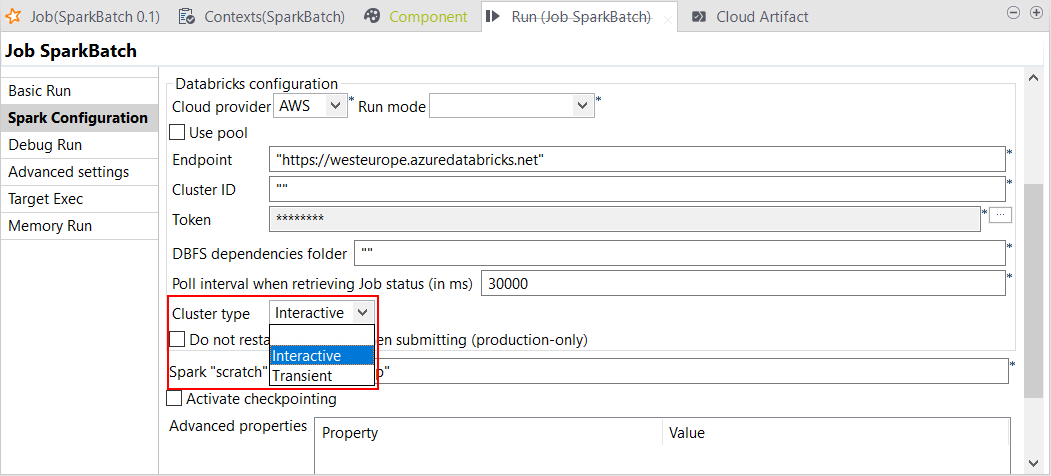This screenshot has width=1051, height=476.
Task: Minimize the view panel
Action: pos(1012,13)
